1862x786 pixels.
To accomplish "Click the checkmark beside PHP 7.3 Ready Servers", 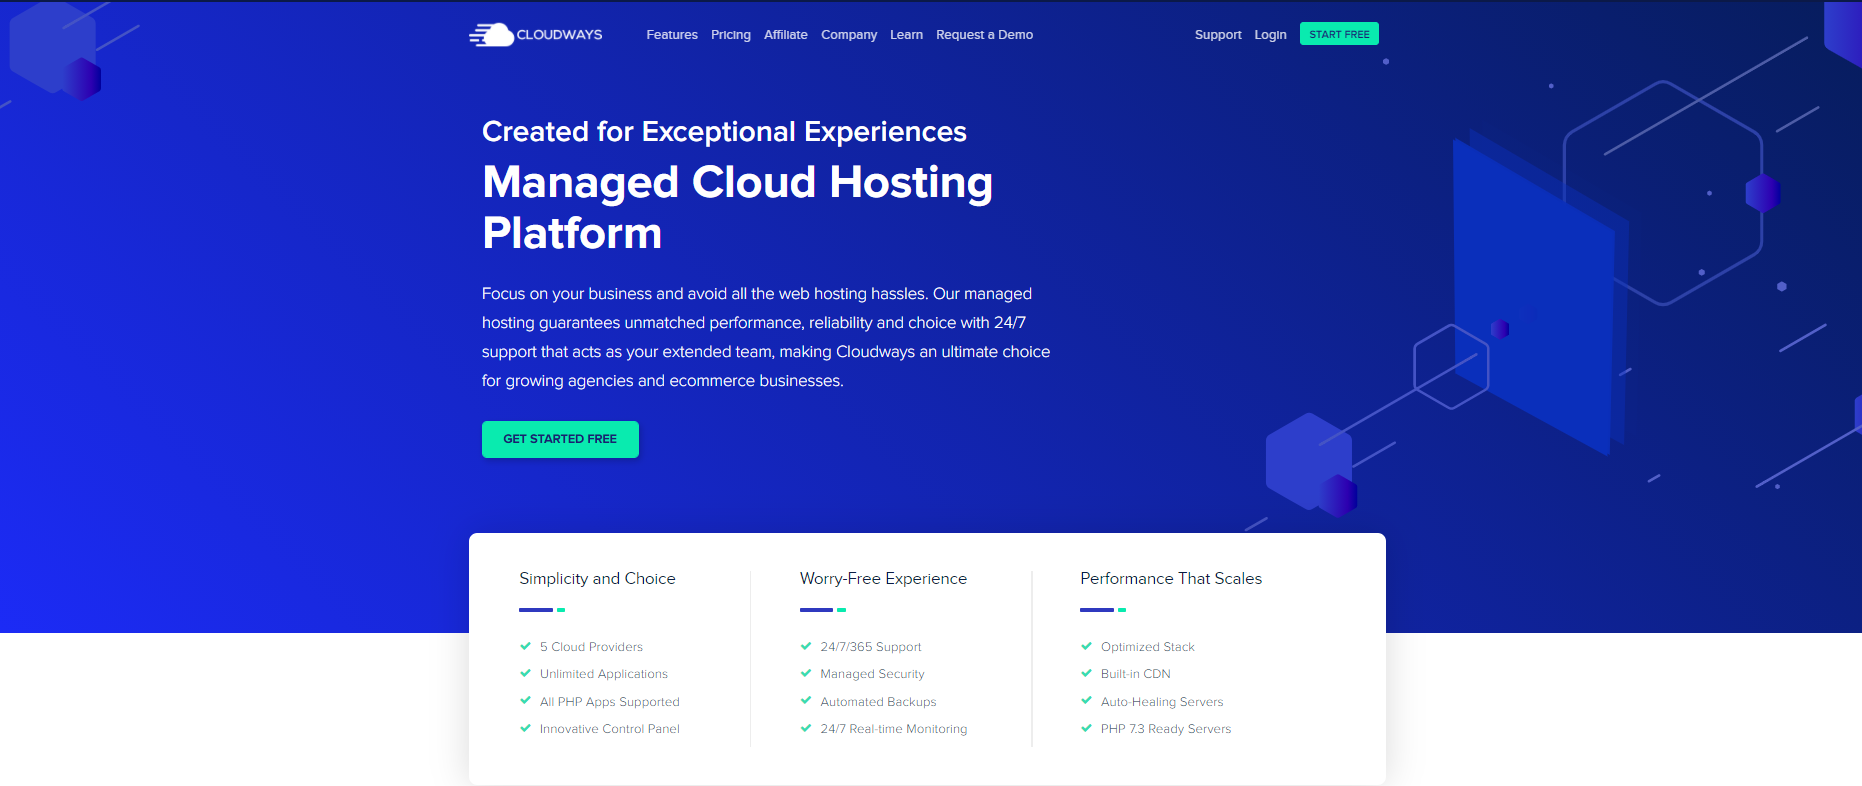I will pyautogui.click(x=1086, y=728).
